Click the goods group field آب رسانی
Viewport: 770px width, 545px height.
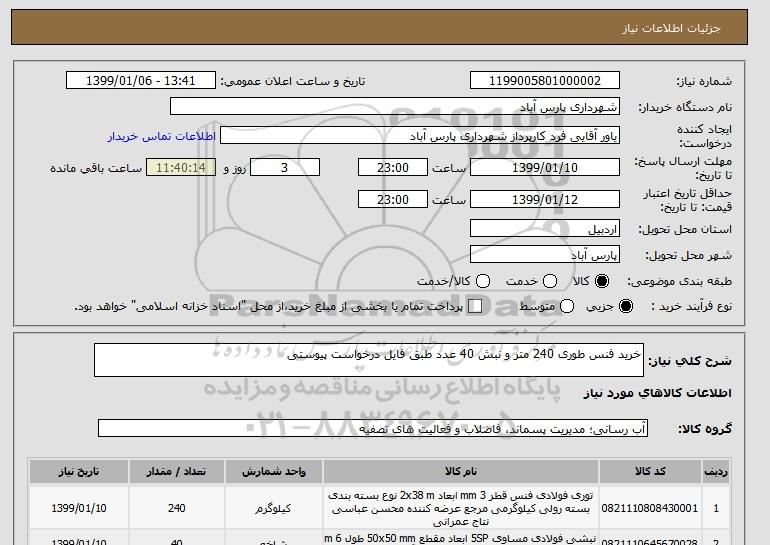click(x=373, y=428)
